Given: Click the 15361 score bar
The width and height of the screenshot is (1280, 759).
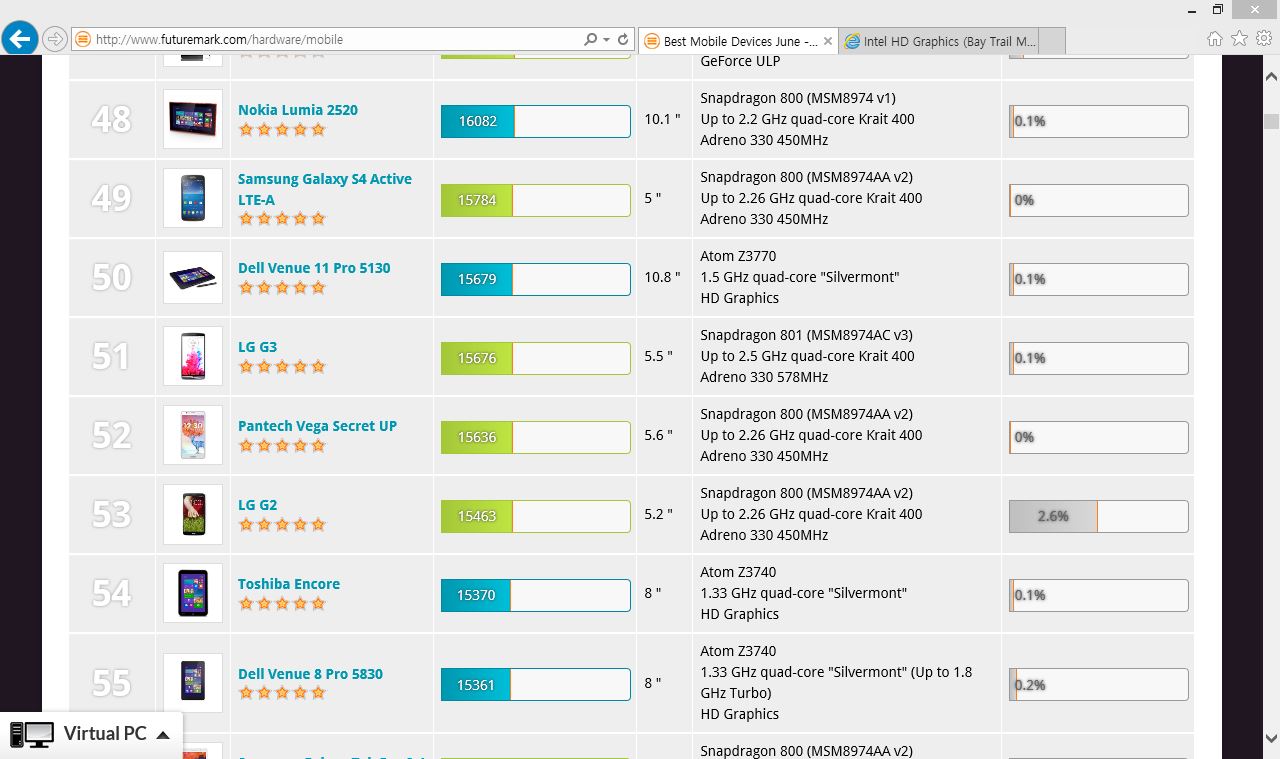Looking at the screenshot, I should click(536, 685).
